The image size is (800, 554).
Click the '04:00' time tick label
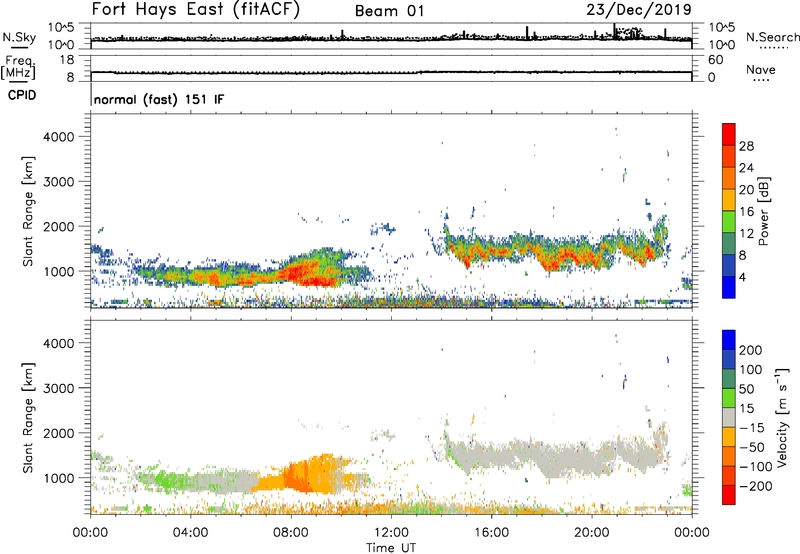(x=190, y=533)
